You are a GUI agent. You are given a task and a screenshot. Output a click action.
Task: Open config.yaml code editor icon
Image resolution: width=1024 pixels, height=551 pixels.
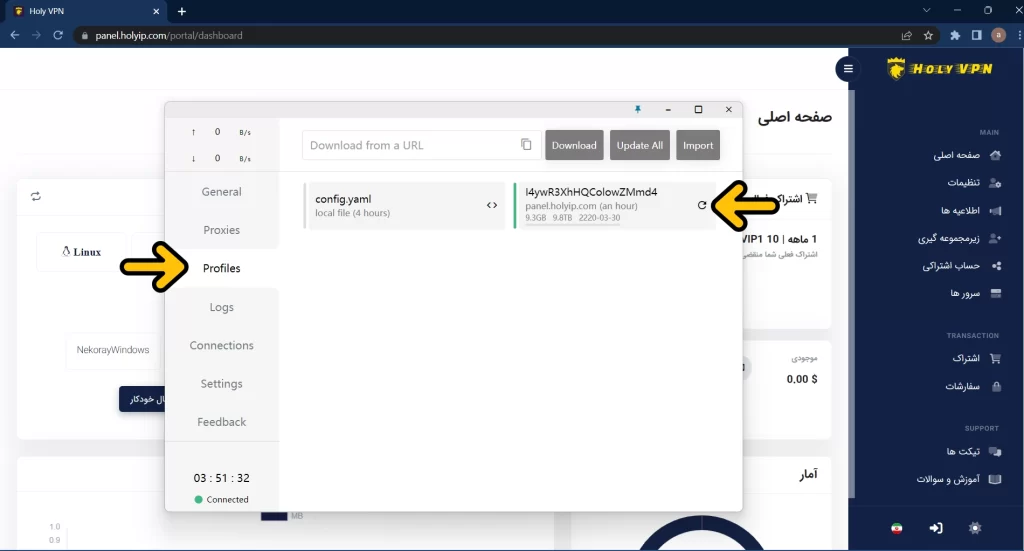(492, 205)
